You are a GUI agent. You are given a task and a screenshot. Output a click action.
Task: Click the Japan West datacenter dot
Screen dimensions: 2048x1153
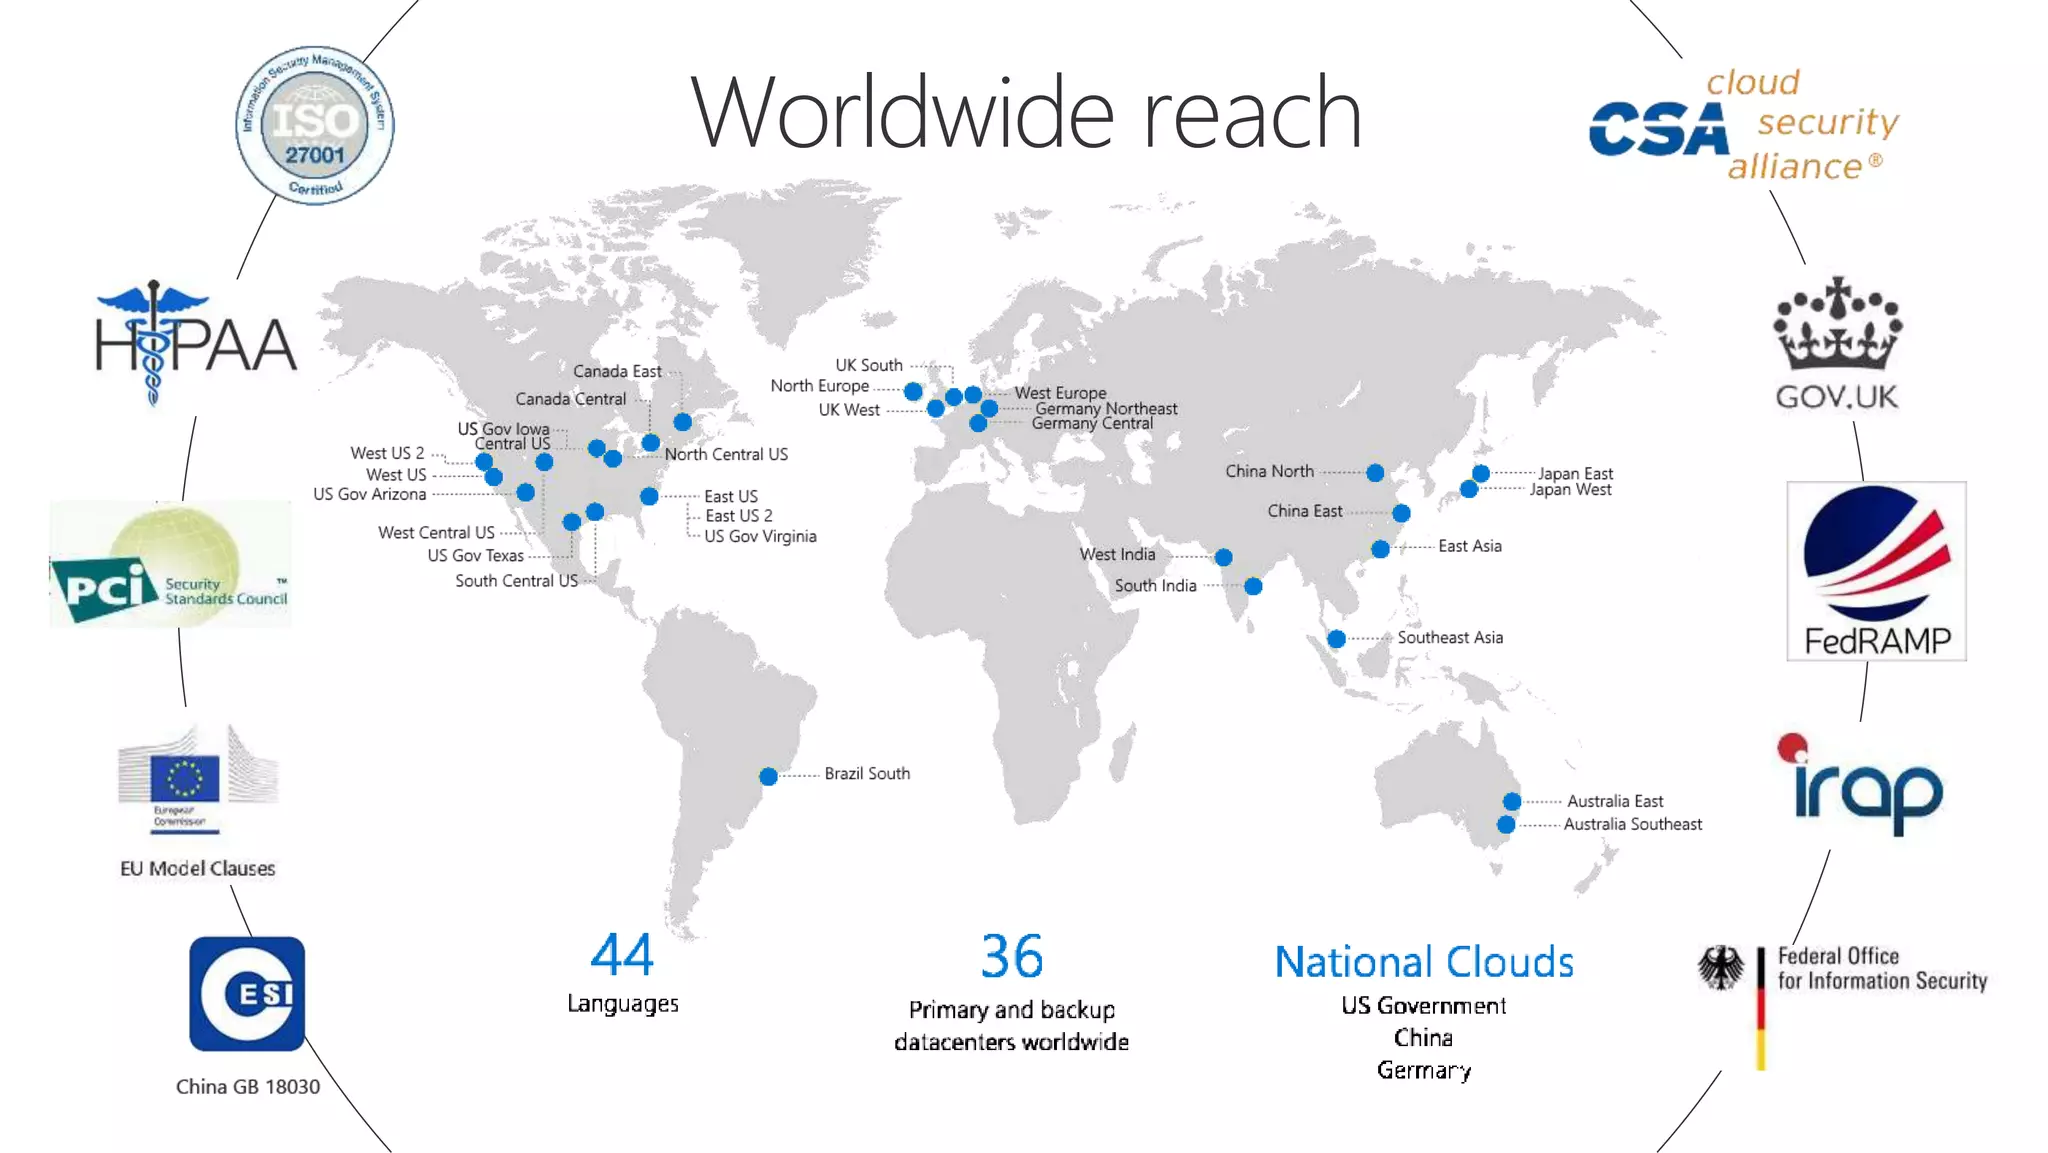point(1468,489)
